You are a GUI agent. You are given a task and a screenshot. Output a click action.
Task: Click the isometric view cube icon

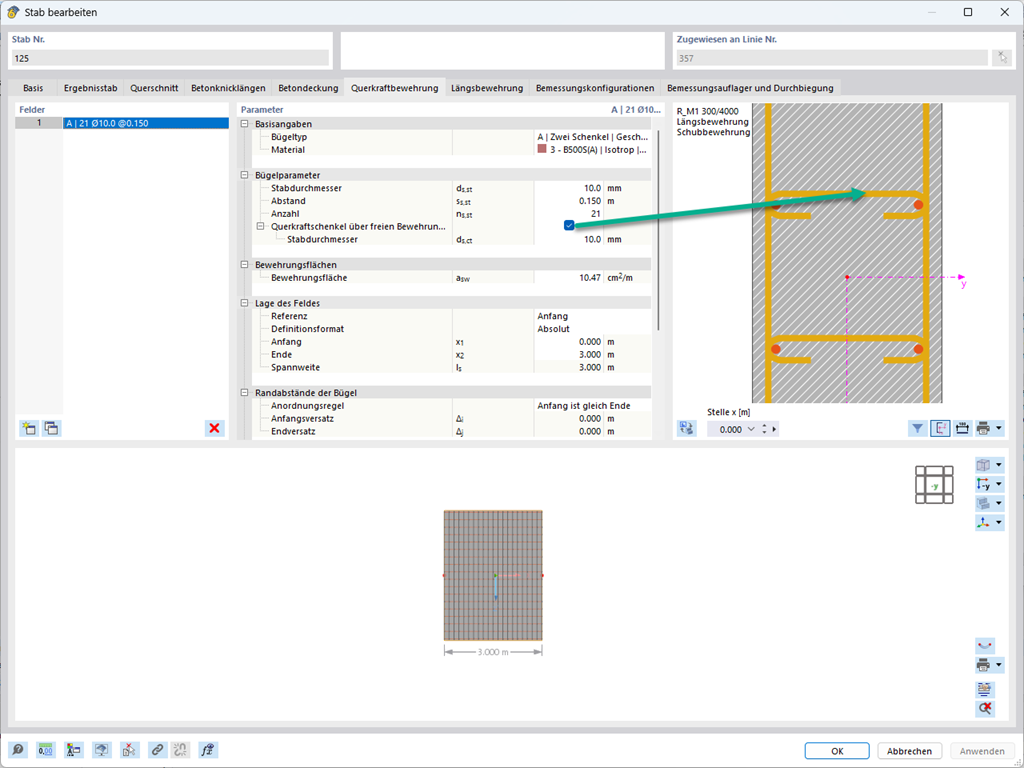pyautogui.click(x=984, y=465)
